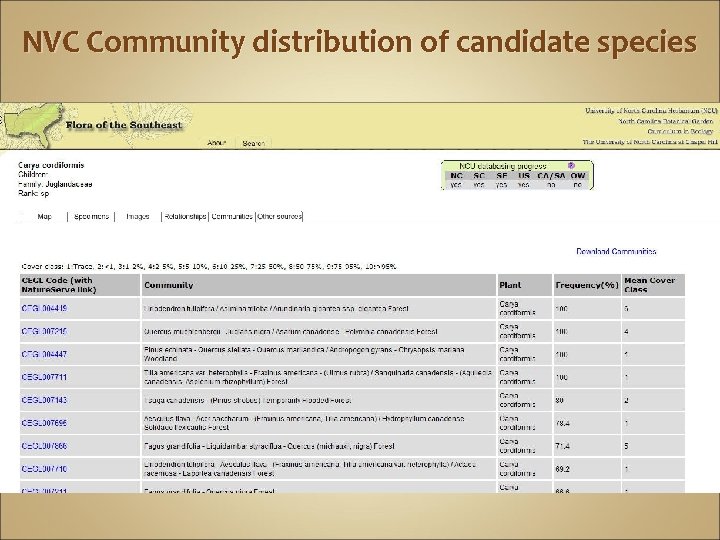Click the Family: Juglandaceae text

pyautogui.click(x=55, y=184)
